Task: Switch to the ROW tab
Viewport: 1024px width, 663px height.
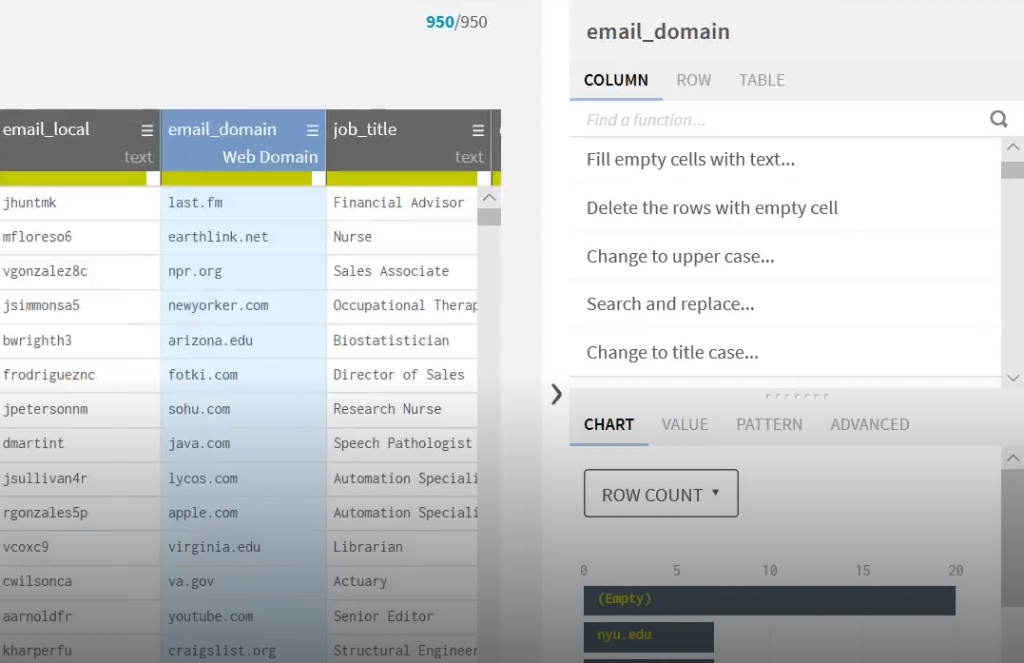Action: [x=694, y=80]
